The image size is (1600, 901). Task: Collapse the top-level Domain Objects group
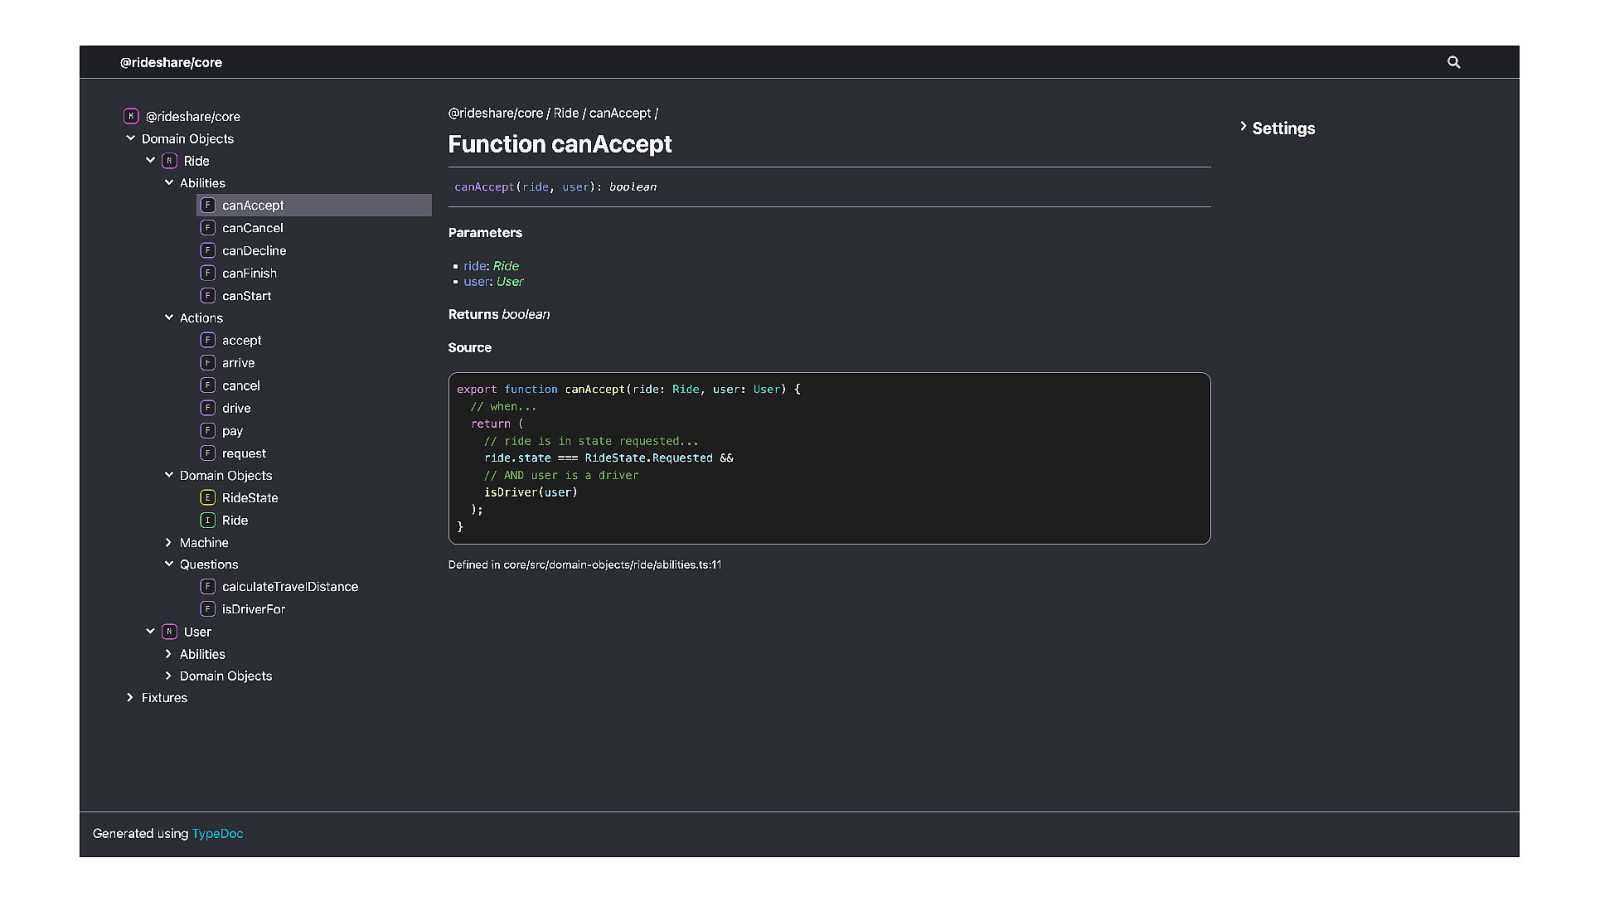coord(130,138)
